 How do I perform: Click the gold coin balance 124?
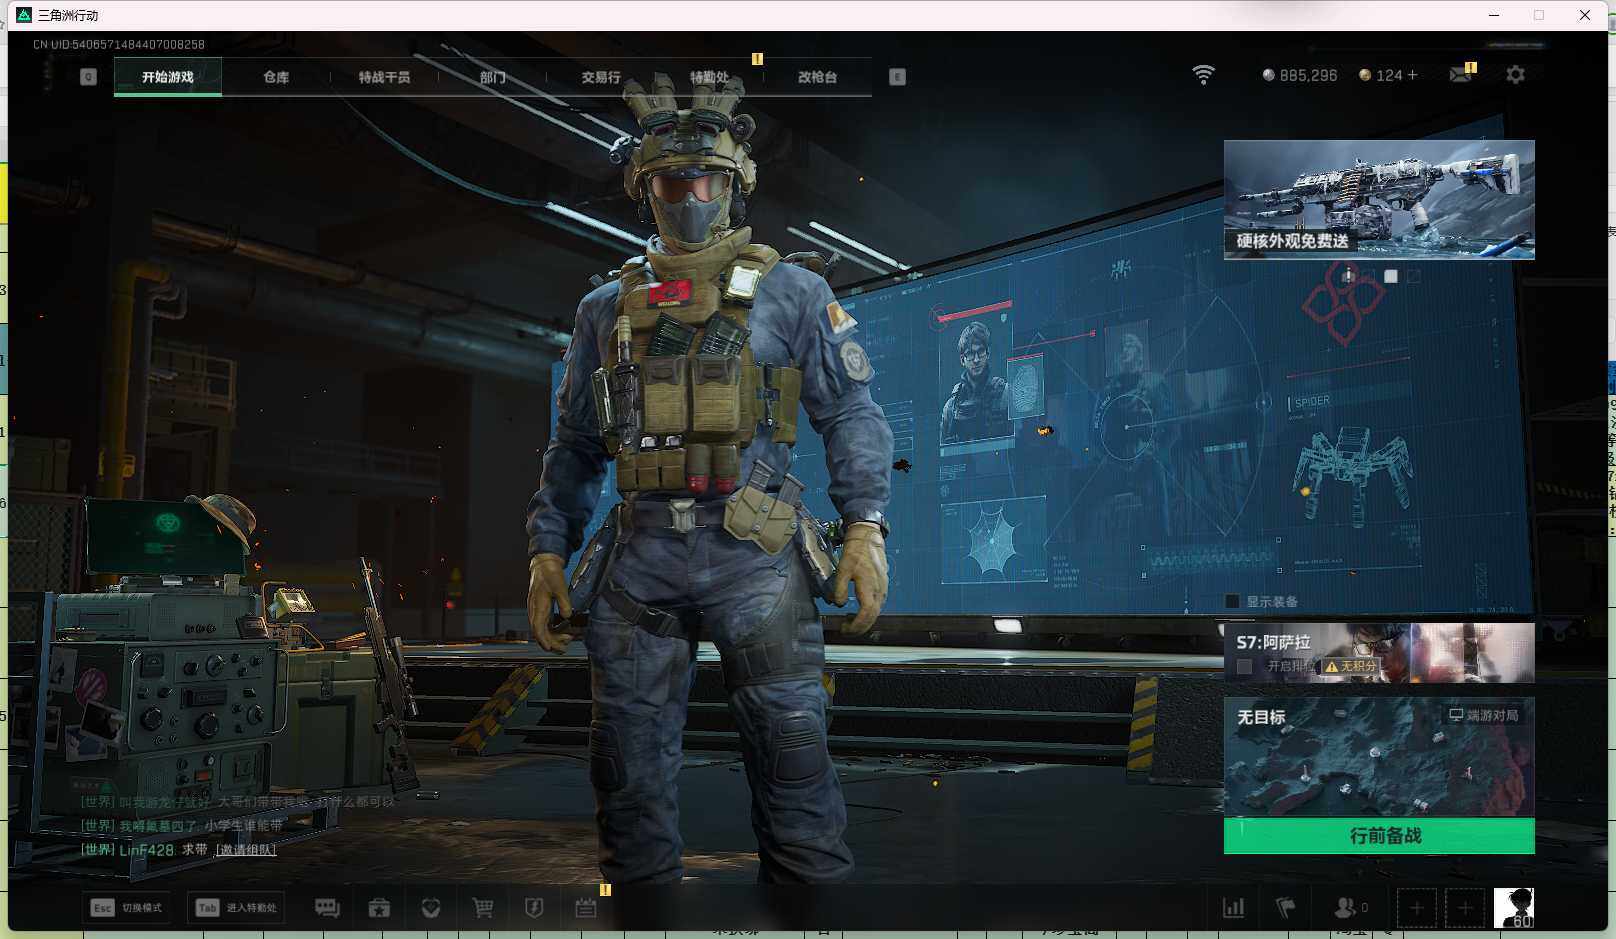[1381, 75]
